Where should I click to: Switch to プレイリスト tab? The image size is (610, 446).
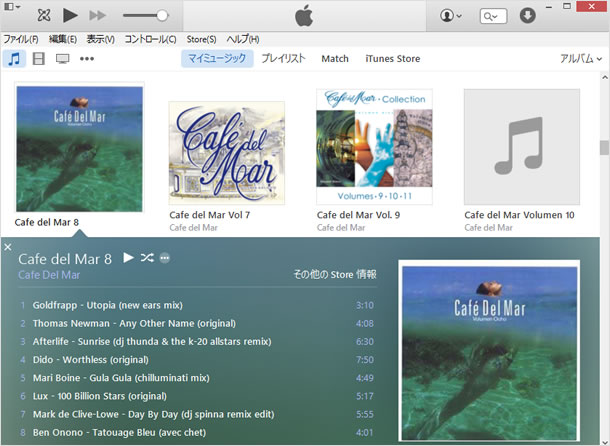283,58
